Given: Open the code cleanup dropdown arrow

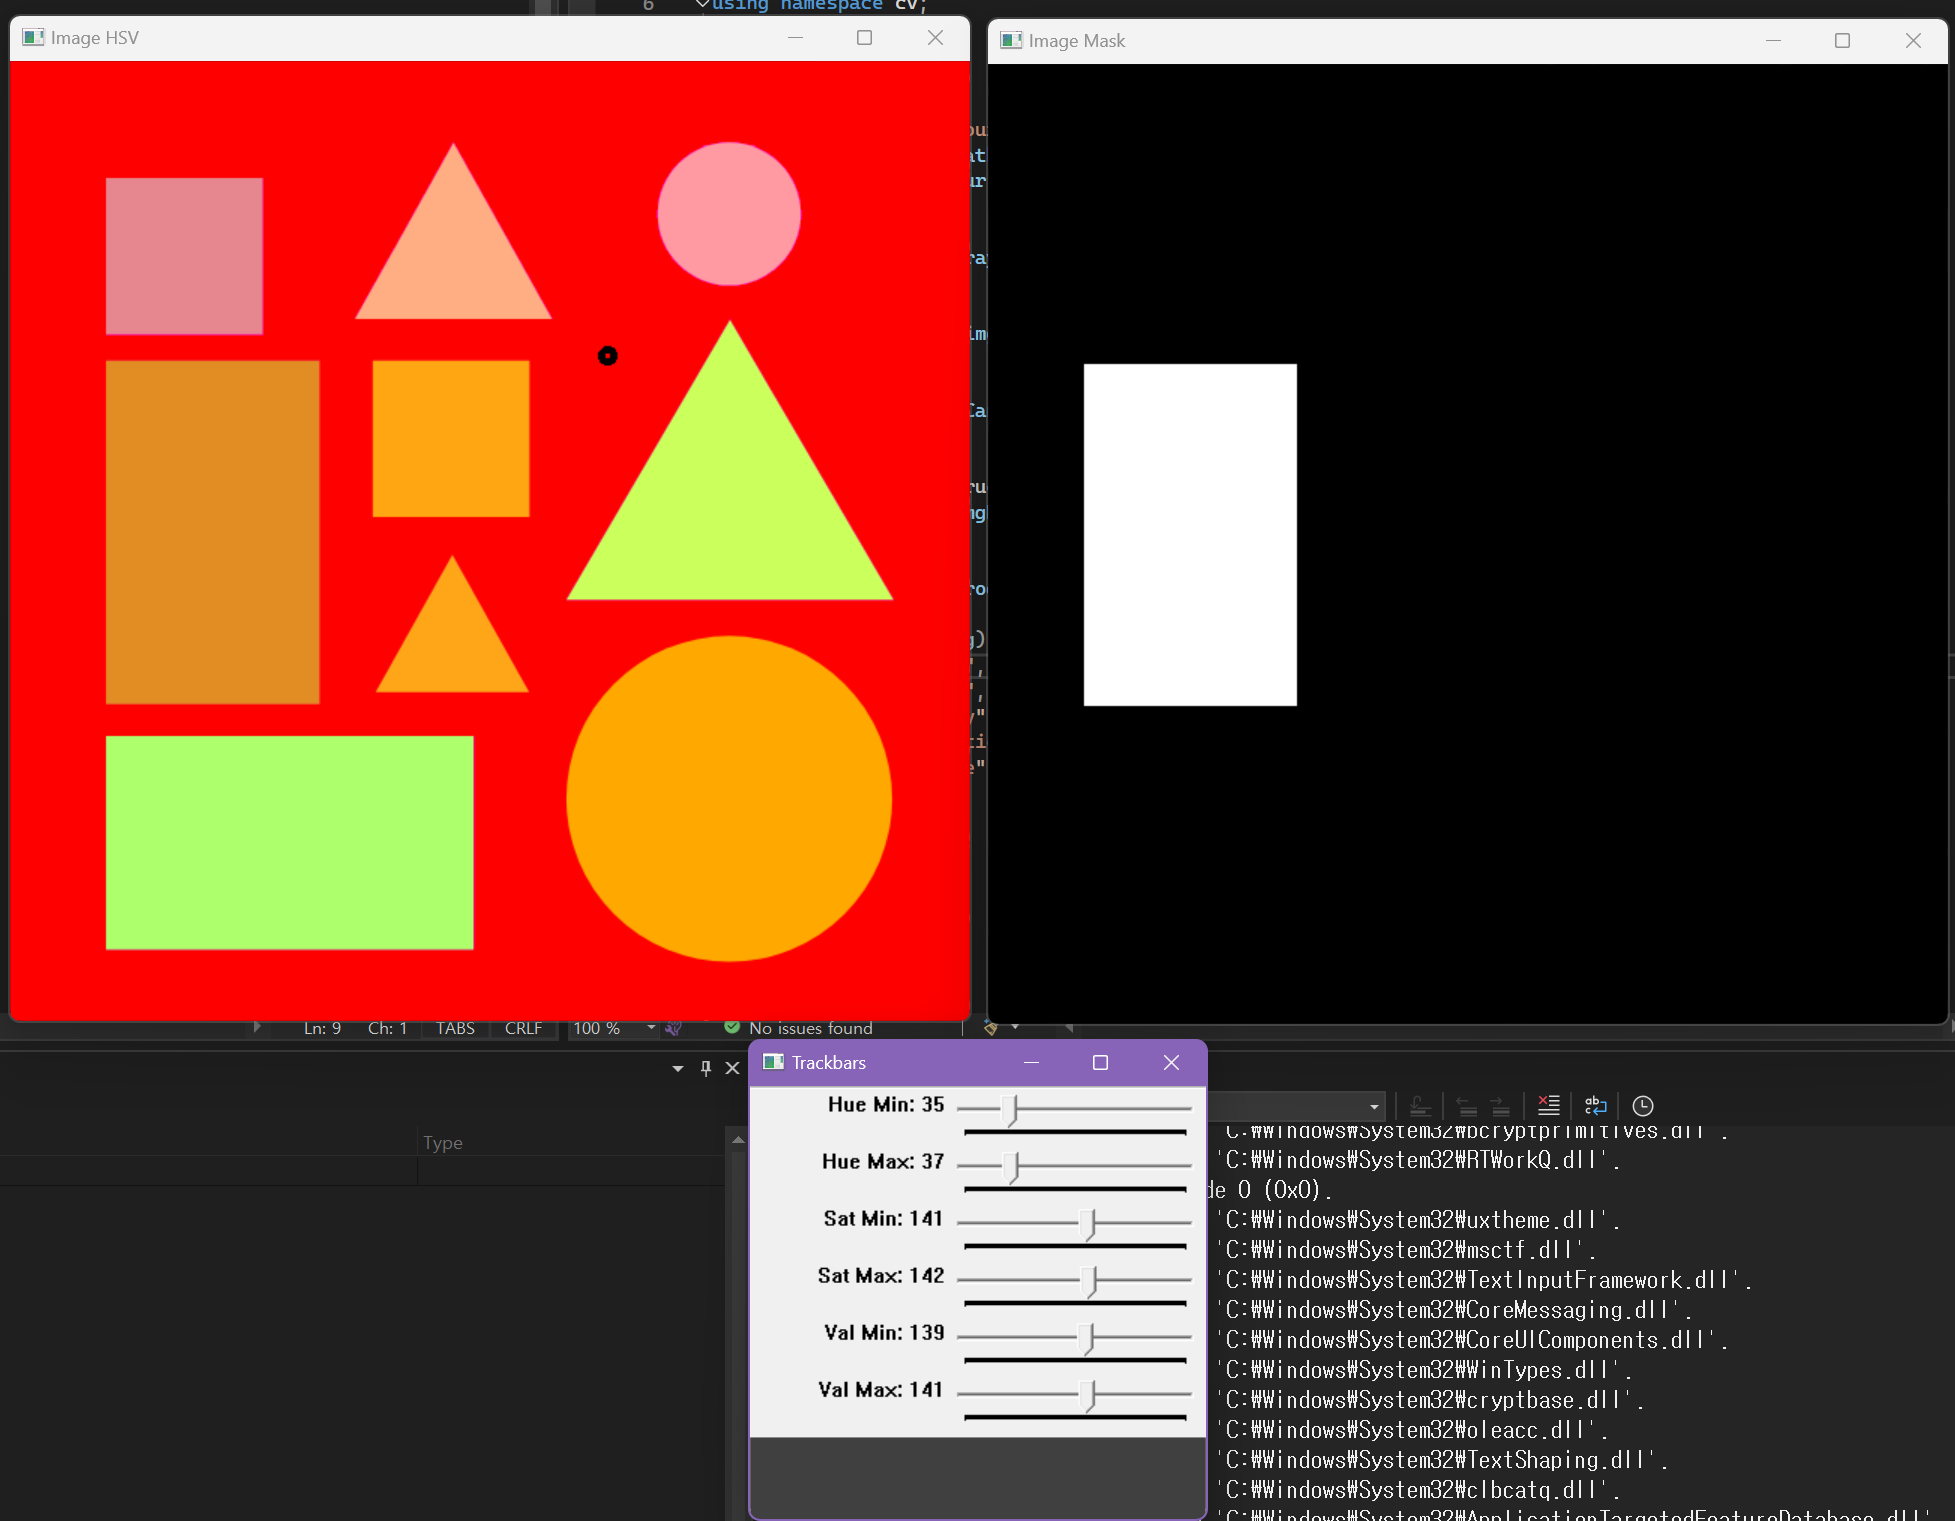Looking at the screenshot, I should [1015, 1027].
